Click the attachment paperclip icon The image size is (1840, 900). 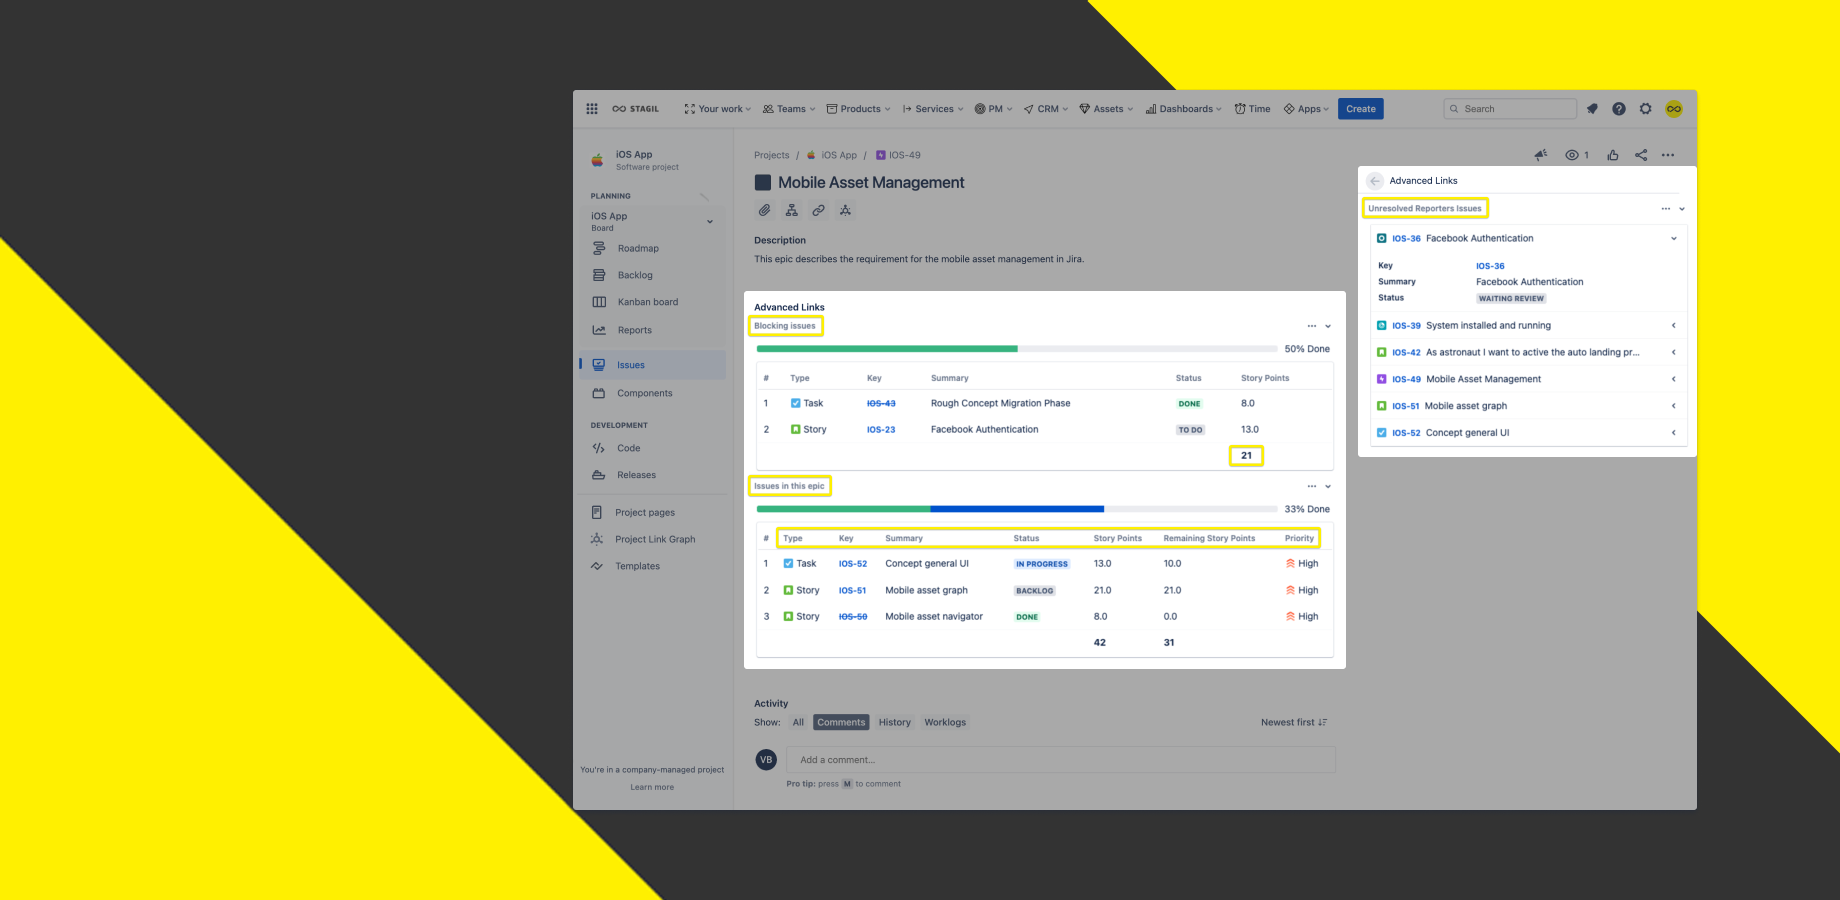764,210
